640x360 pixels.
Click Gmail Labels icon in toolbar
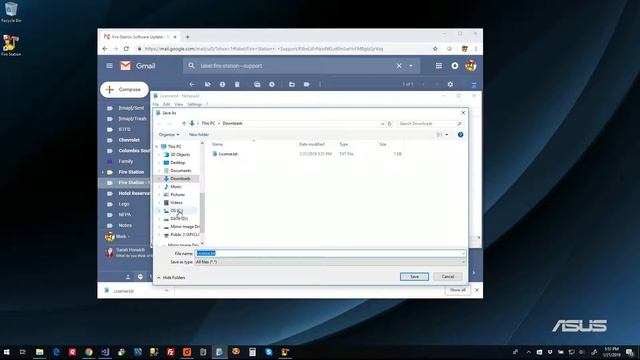click(x=307, y=84)
